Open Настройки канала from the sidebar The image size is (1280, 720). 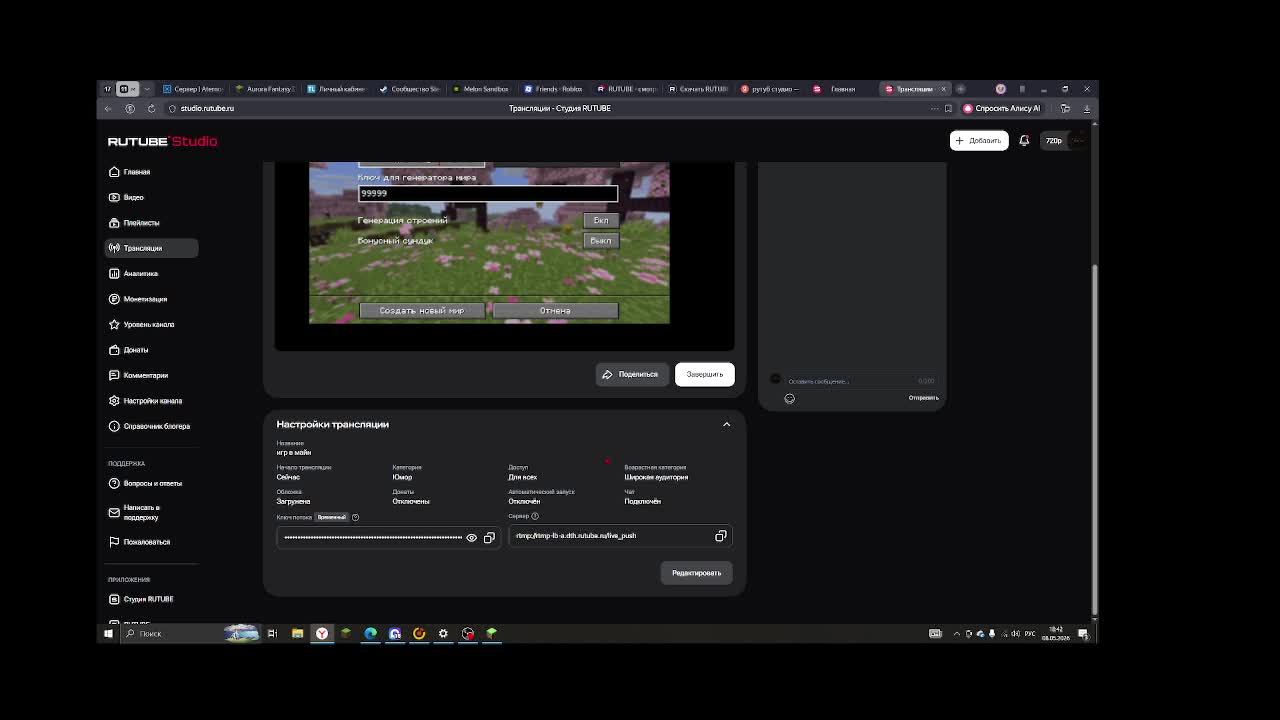[x=152, y=401]
